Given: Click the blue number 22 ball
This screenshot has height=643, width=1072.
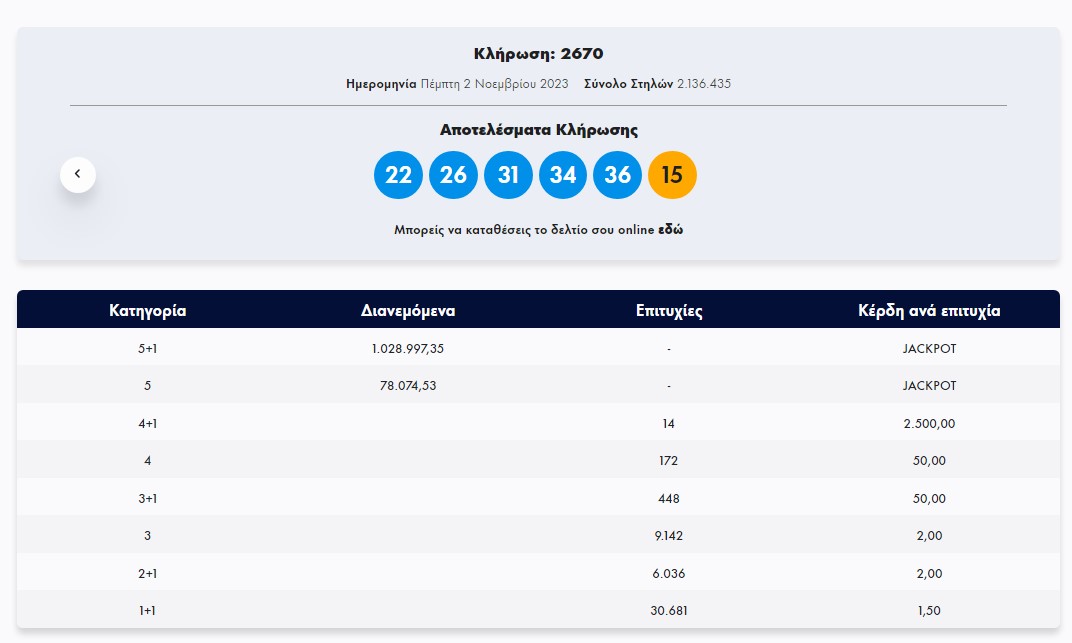Looking at the screenshot, I should [x=398, y=175].
